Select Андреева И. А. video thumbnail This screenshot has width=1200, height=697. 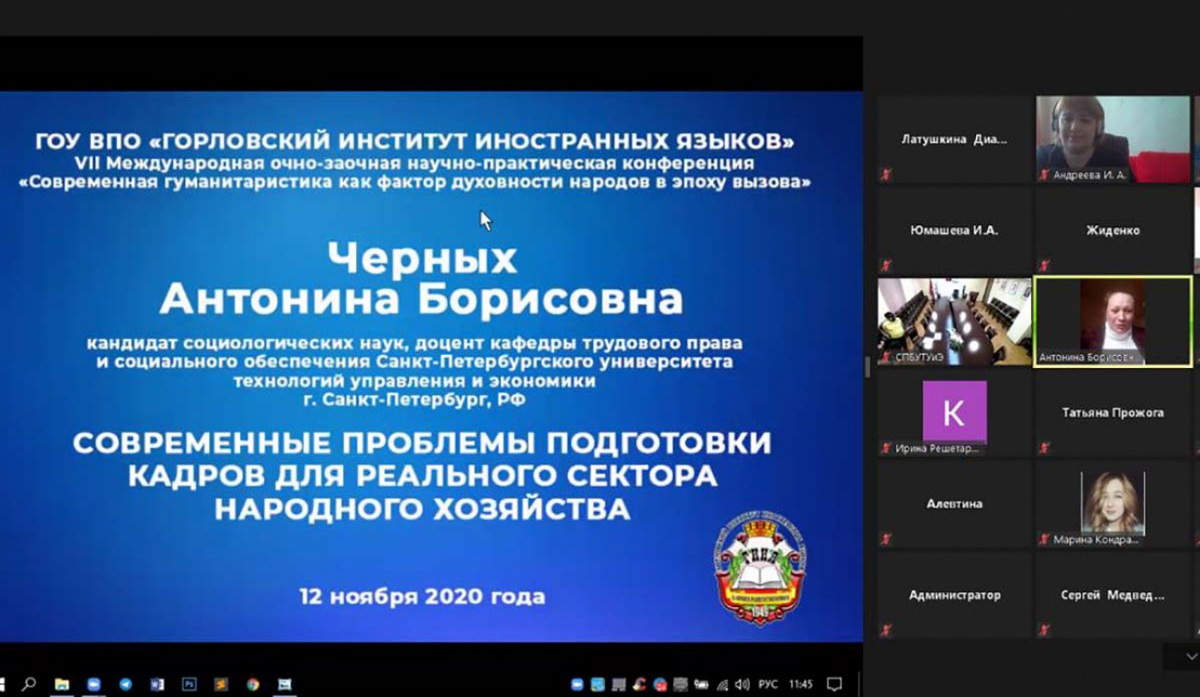tap(1113, 139)
